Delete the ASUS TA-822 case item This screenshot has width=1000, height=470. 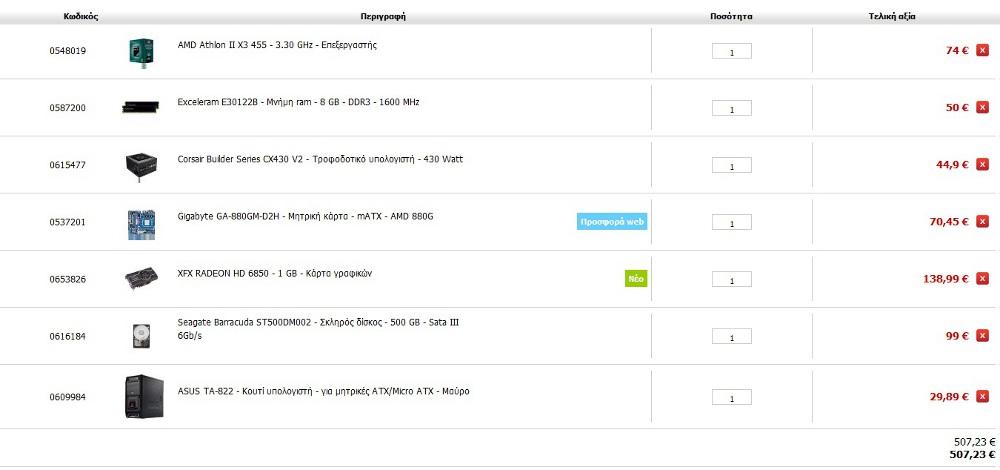982,397
